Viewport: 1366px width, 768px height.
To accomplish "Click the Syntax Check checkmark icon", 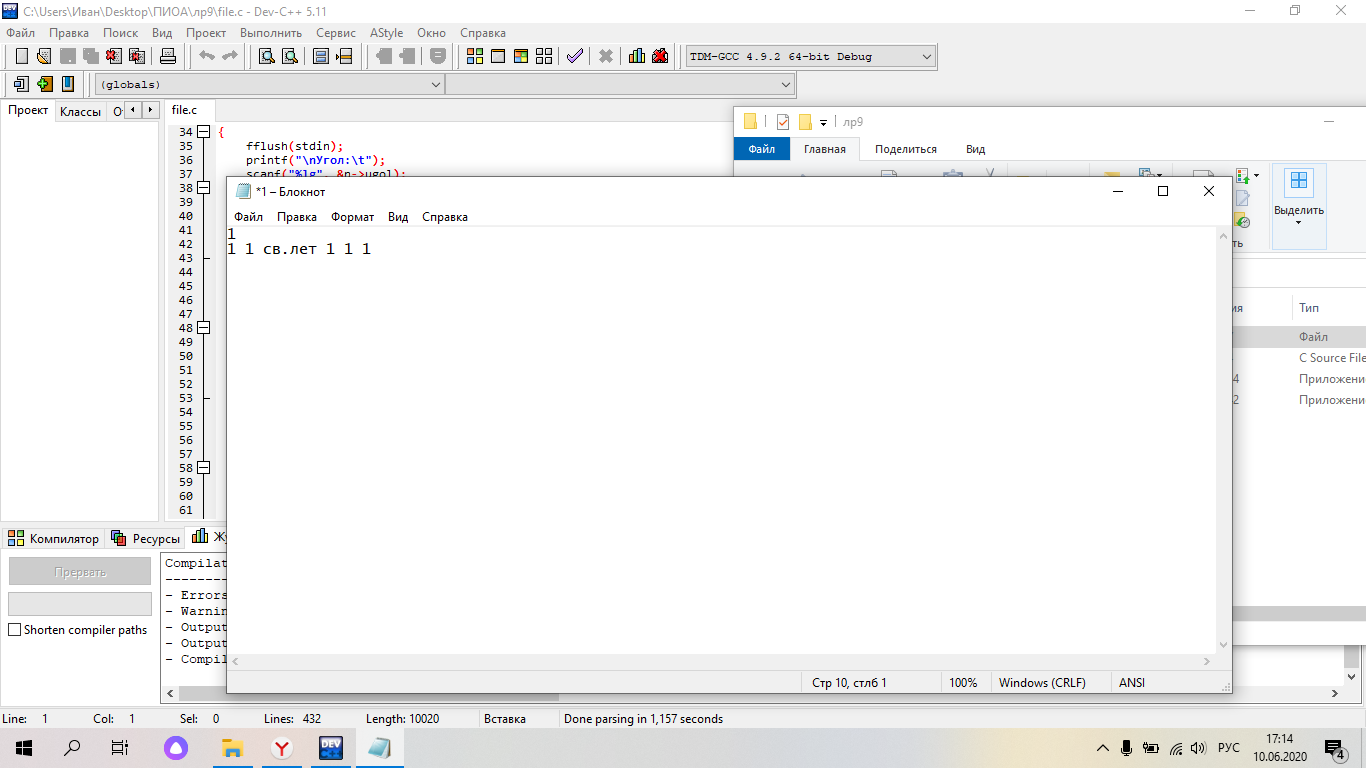I will click(x=574, y=56).
